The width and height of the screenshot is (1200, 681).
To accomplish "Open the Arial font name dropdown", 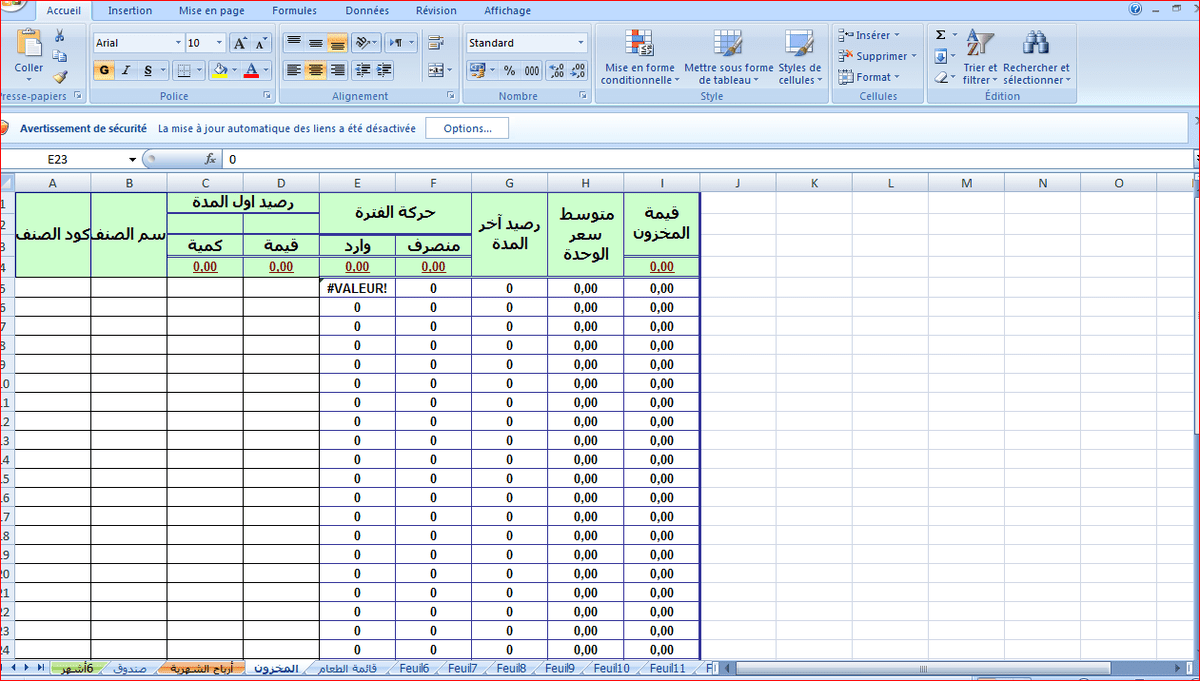I will click(x=179, y=43).
